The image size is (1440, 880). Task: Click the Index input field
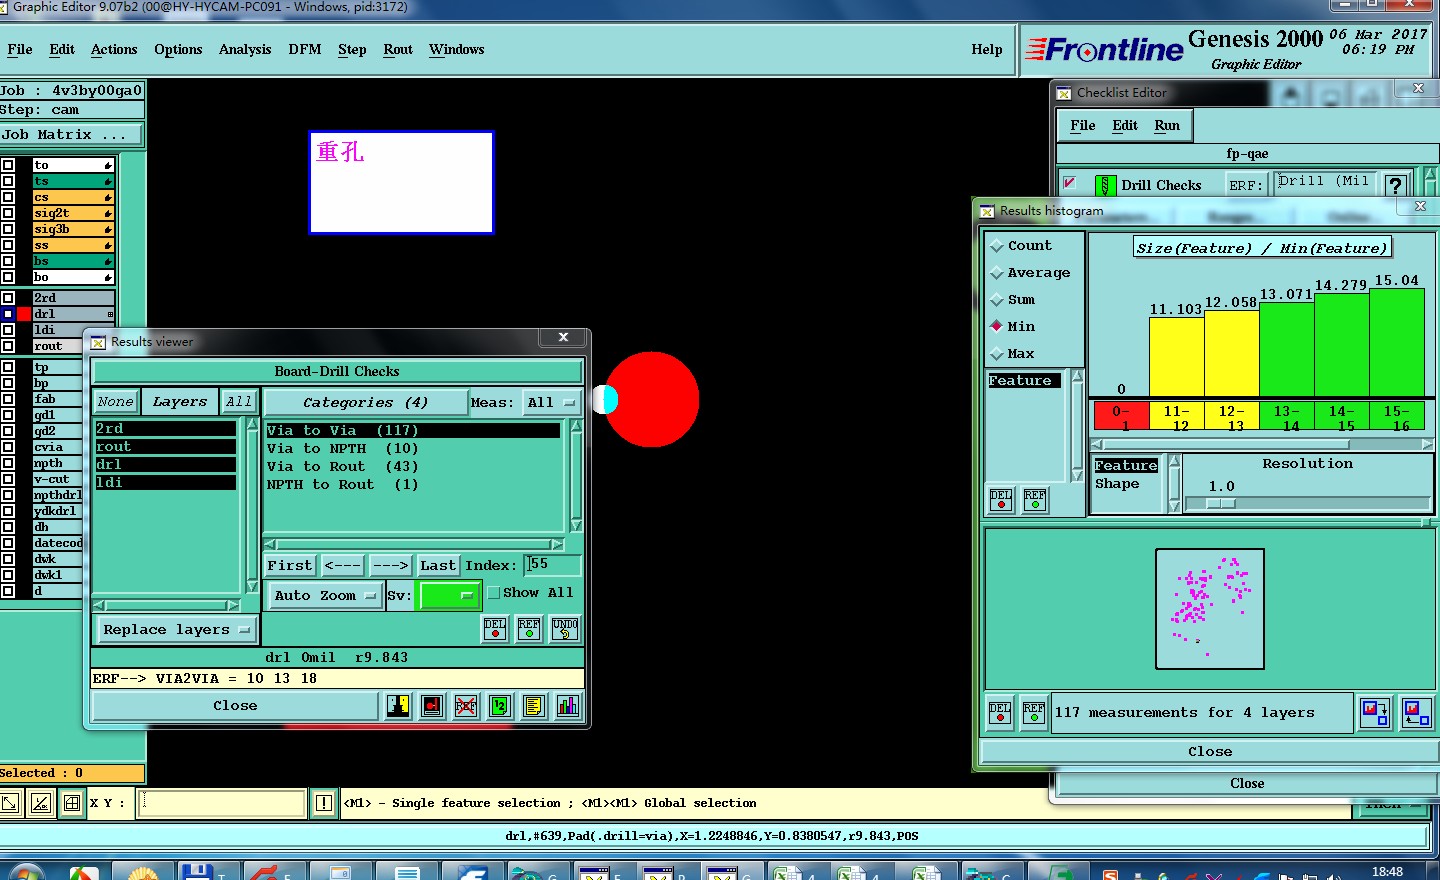coord(553,565)
